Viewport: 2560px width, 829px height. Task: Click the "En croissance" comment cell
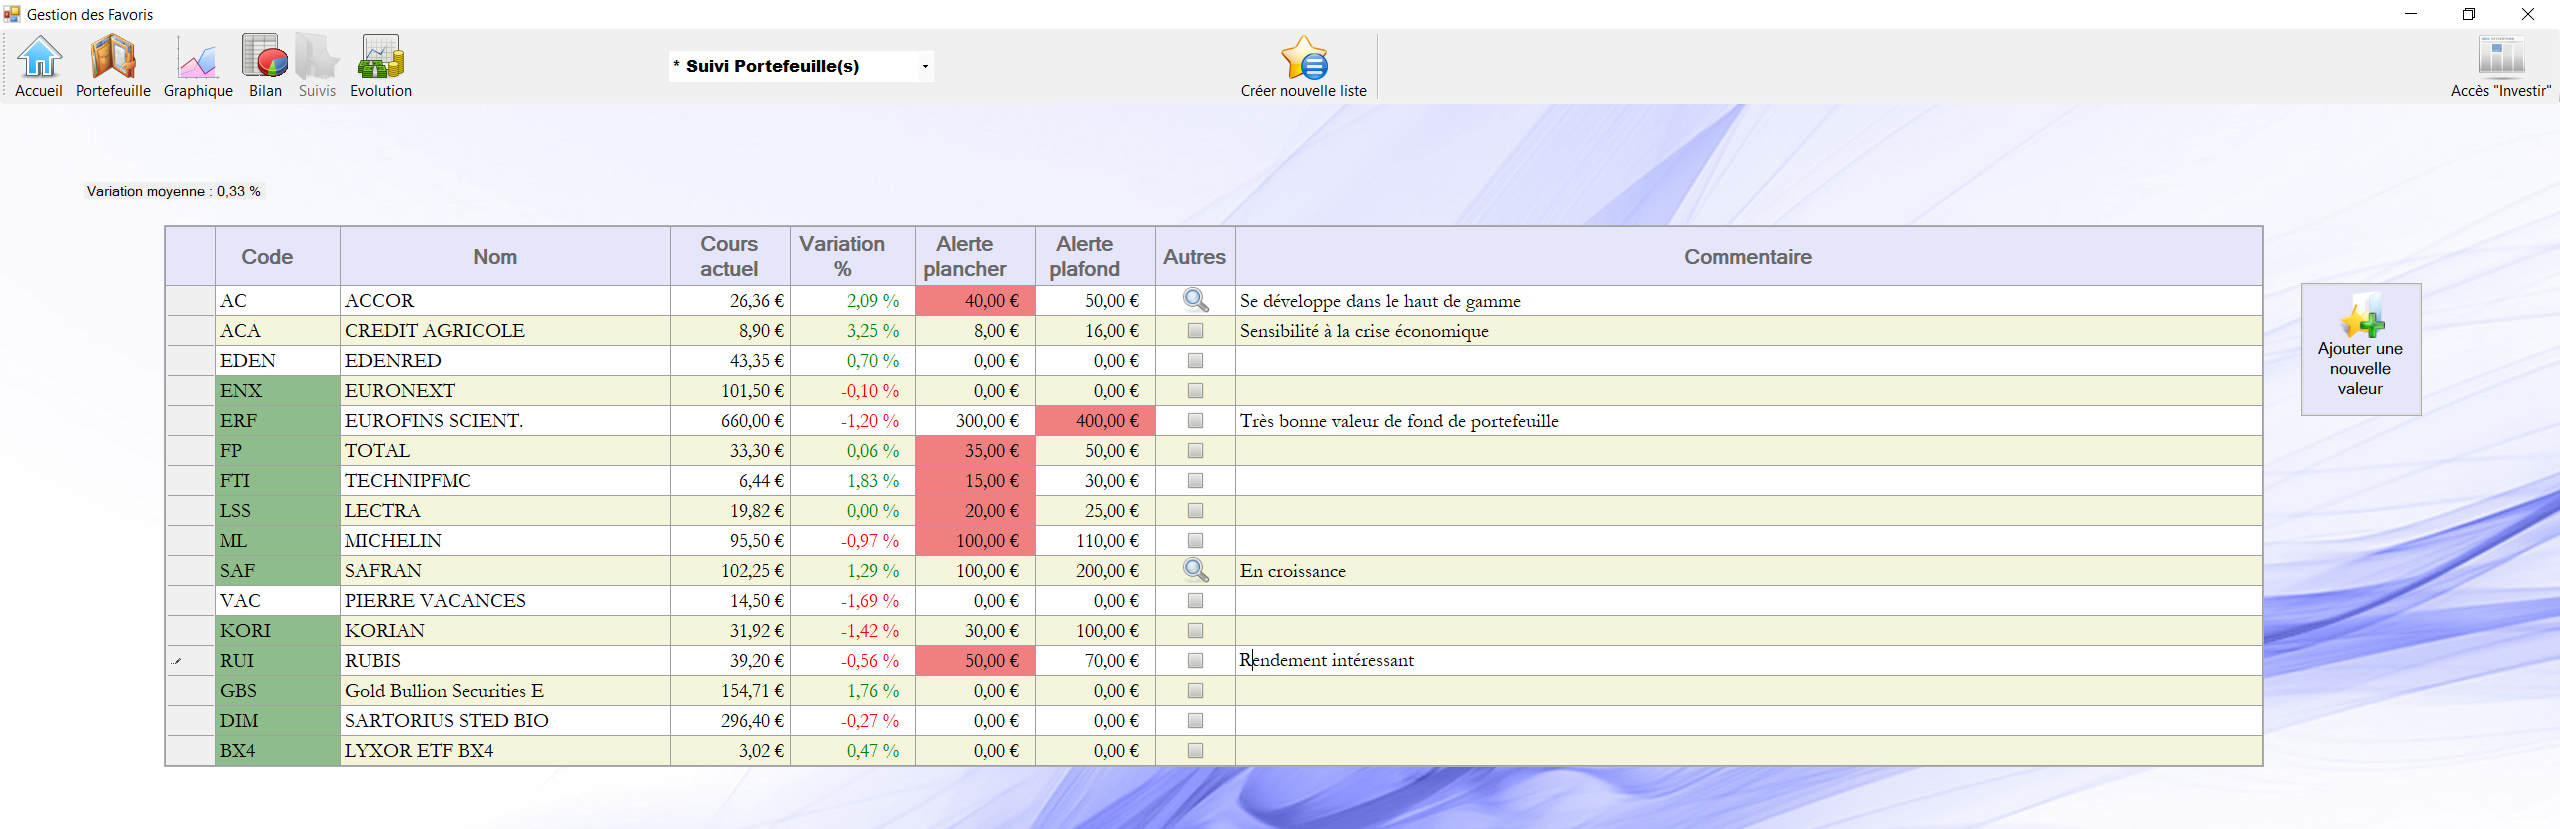tap(1748, 571)
